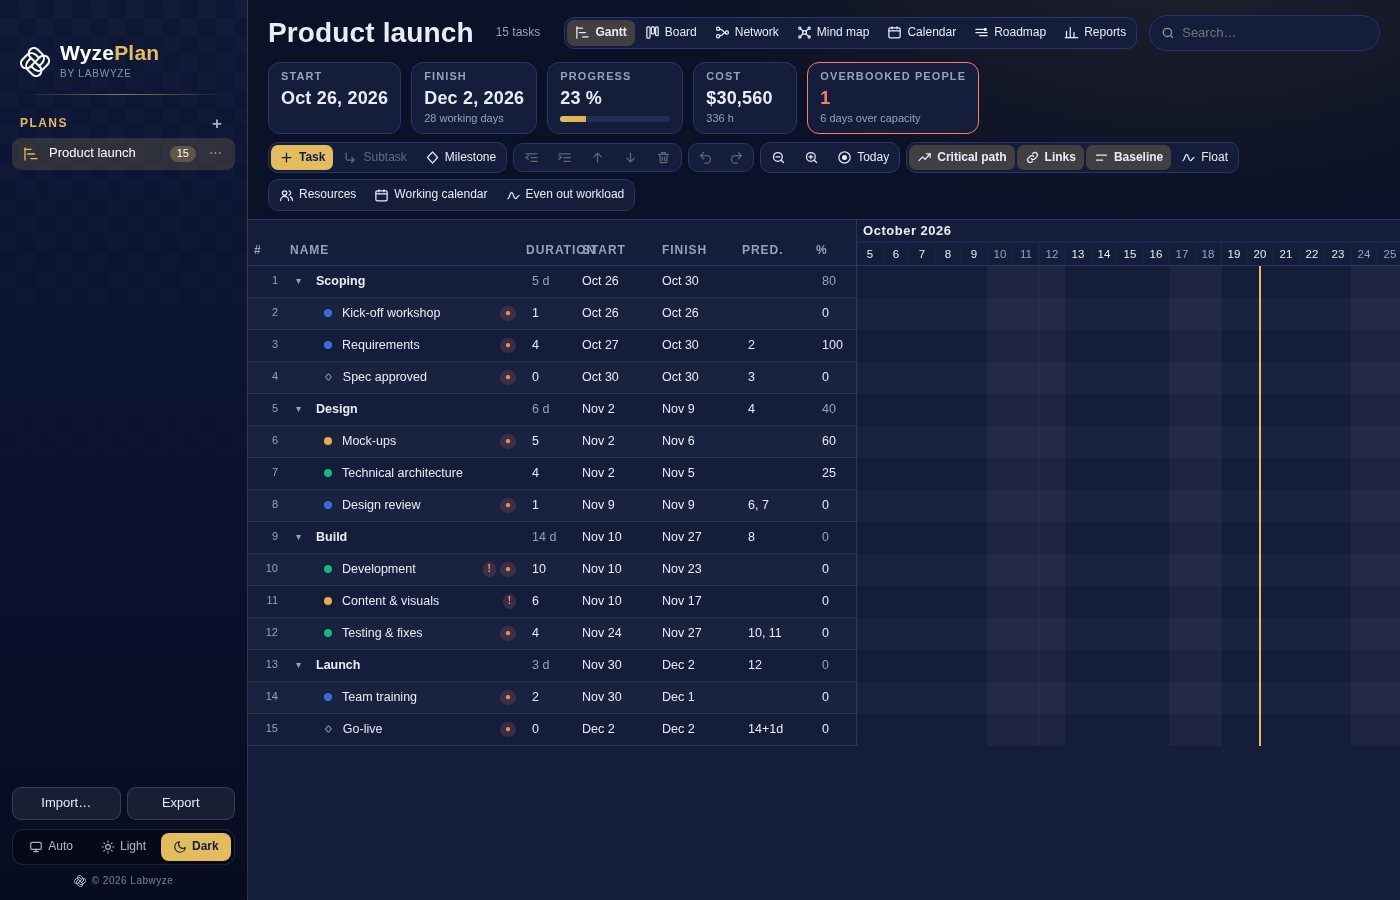
Task: Toggle dependency Links display
Action: point(1051,158)
